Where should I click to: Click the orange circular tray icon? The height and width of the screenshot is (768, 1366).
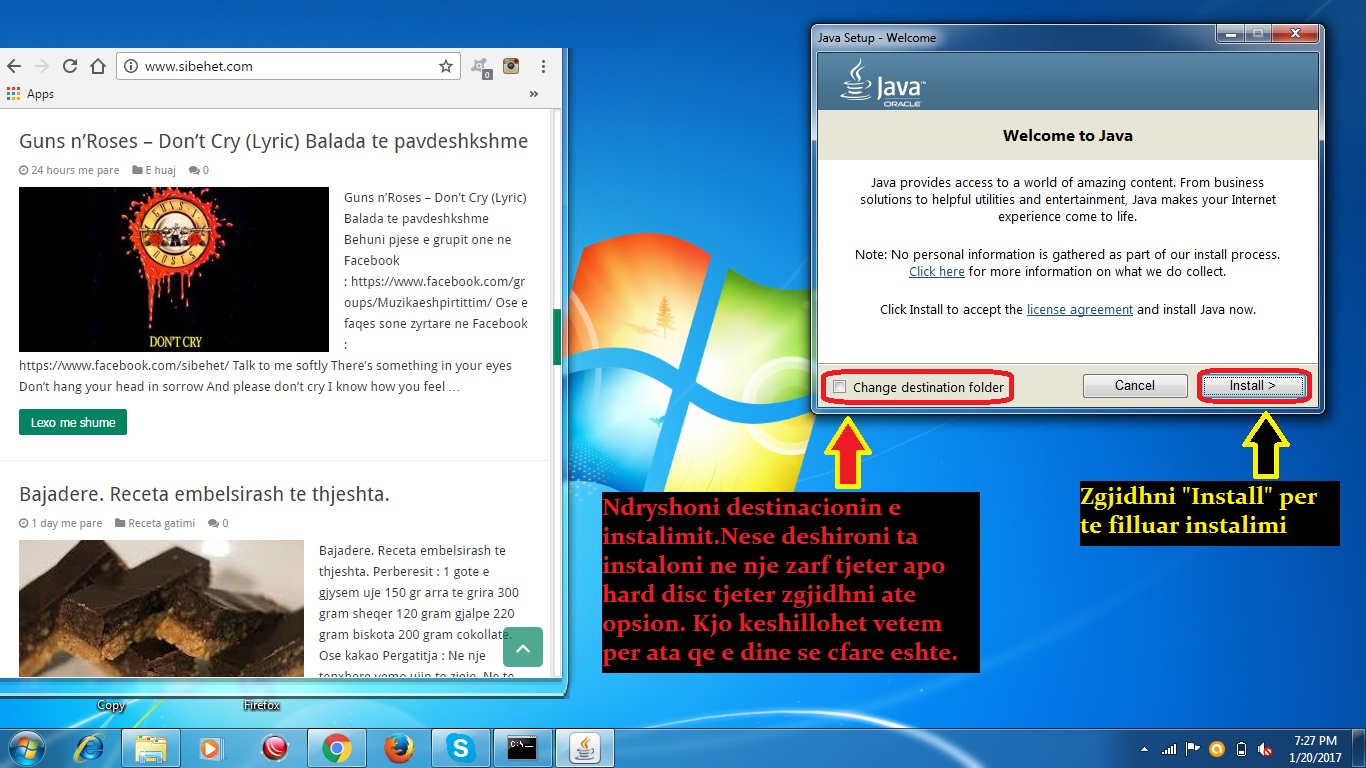coord(1217,749)
